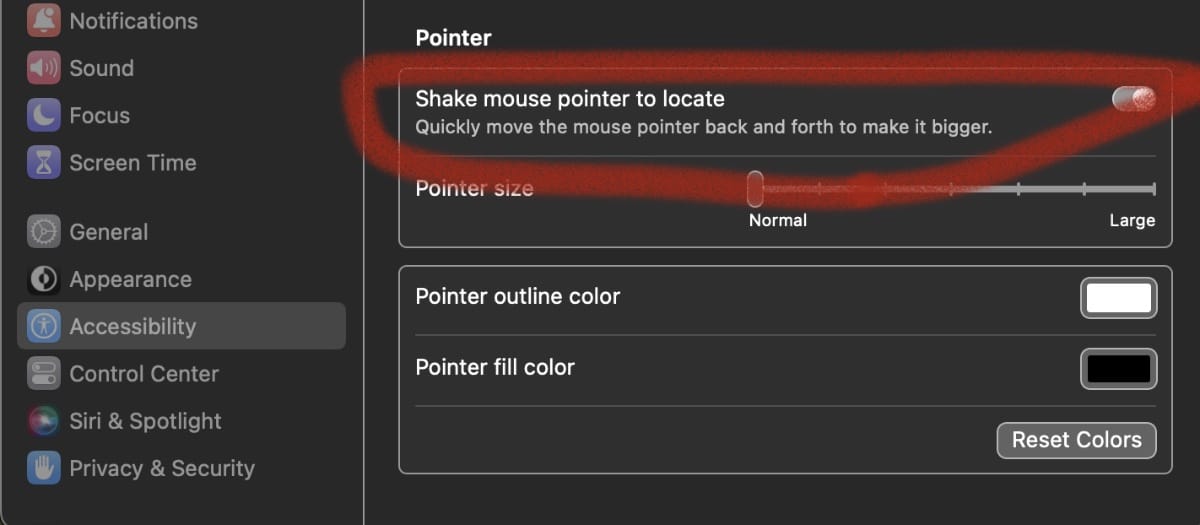Open the Pointer outline color well
1200x525 pixels.
[1118, 298]
